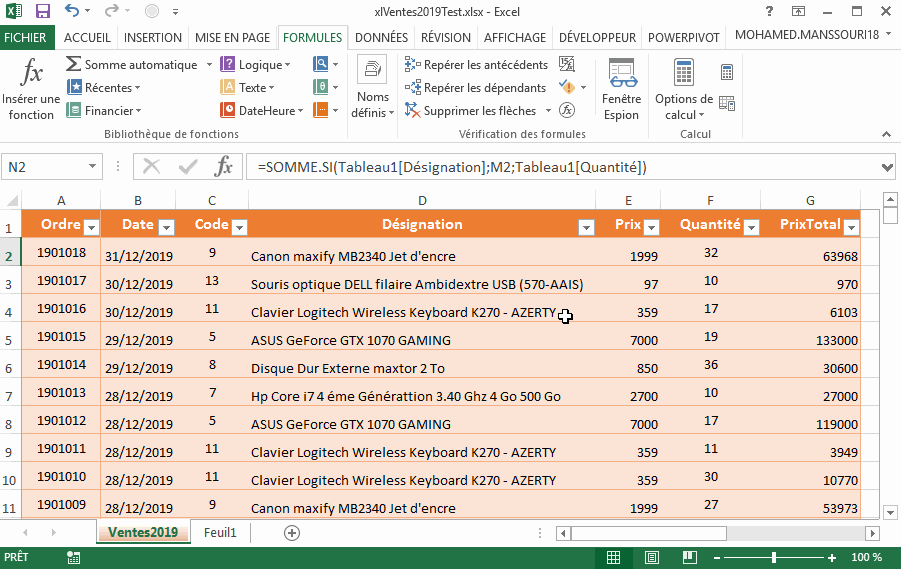Image resolution: width=901 pixels, height=569 pixels.
Task: Select the Ventes2019 sheet tab
Action: tap(143, 532)
